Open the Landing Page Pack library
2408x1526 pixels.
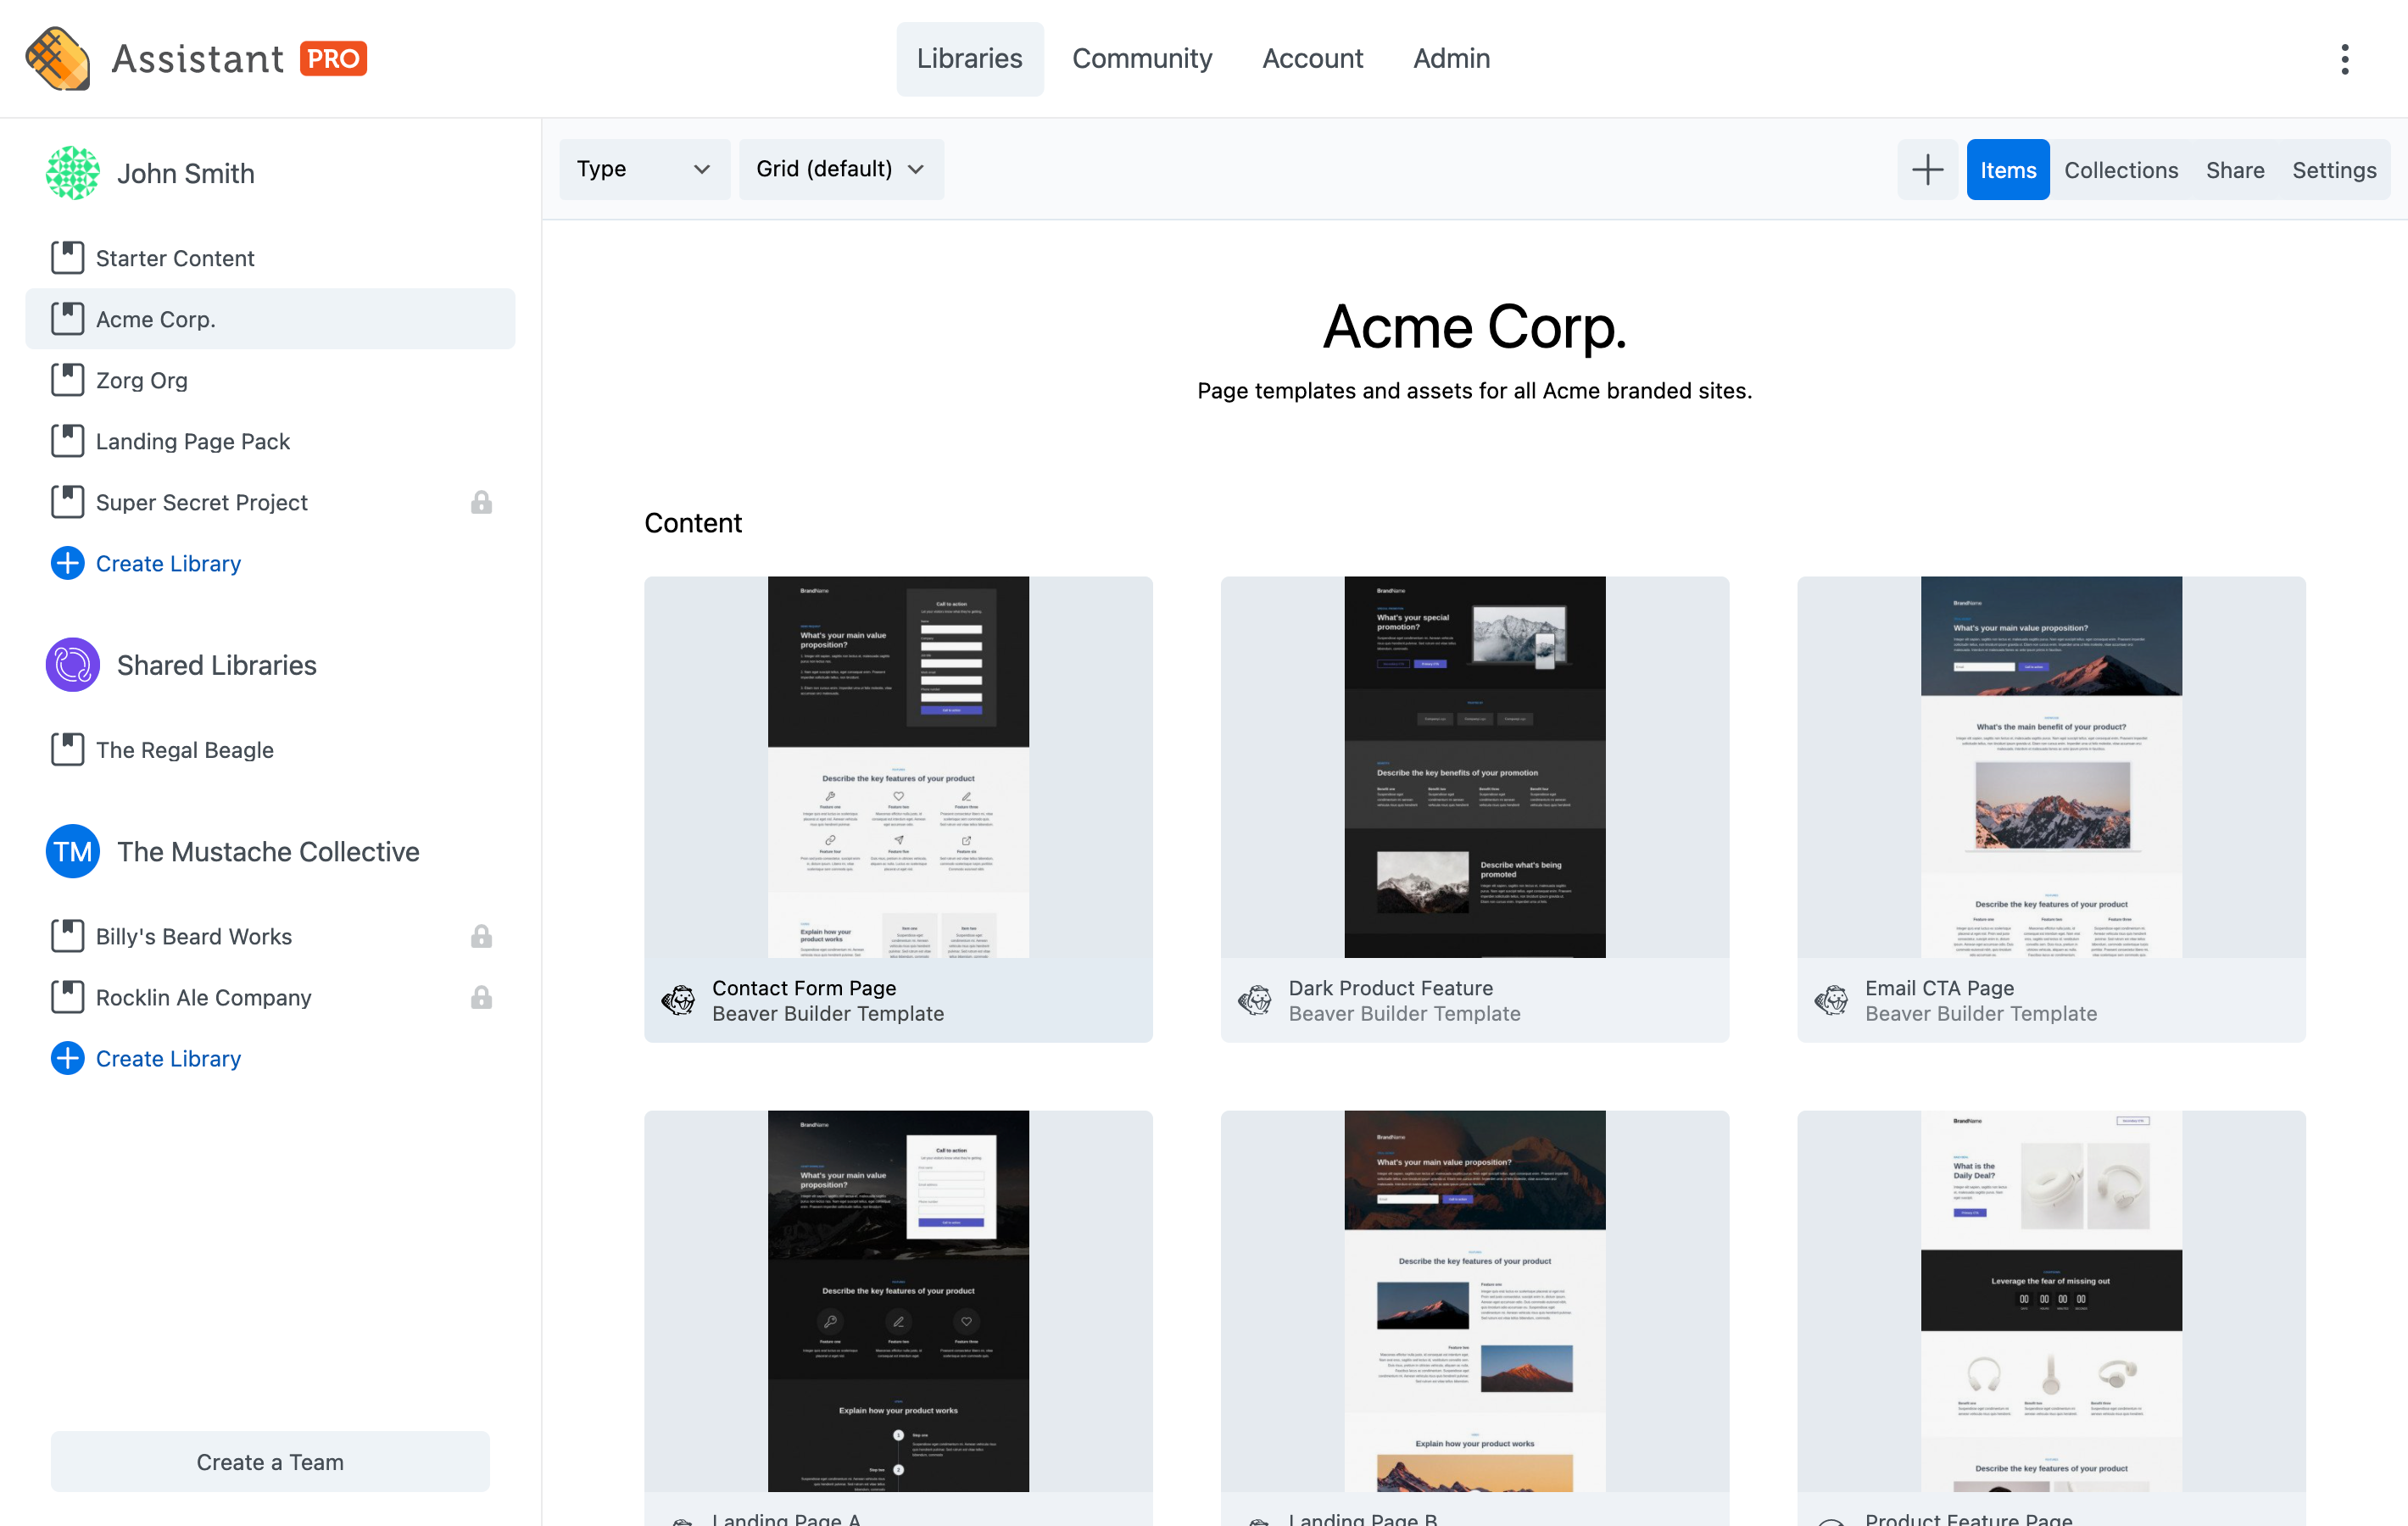click(x=270, y=441)
